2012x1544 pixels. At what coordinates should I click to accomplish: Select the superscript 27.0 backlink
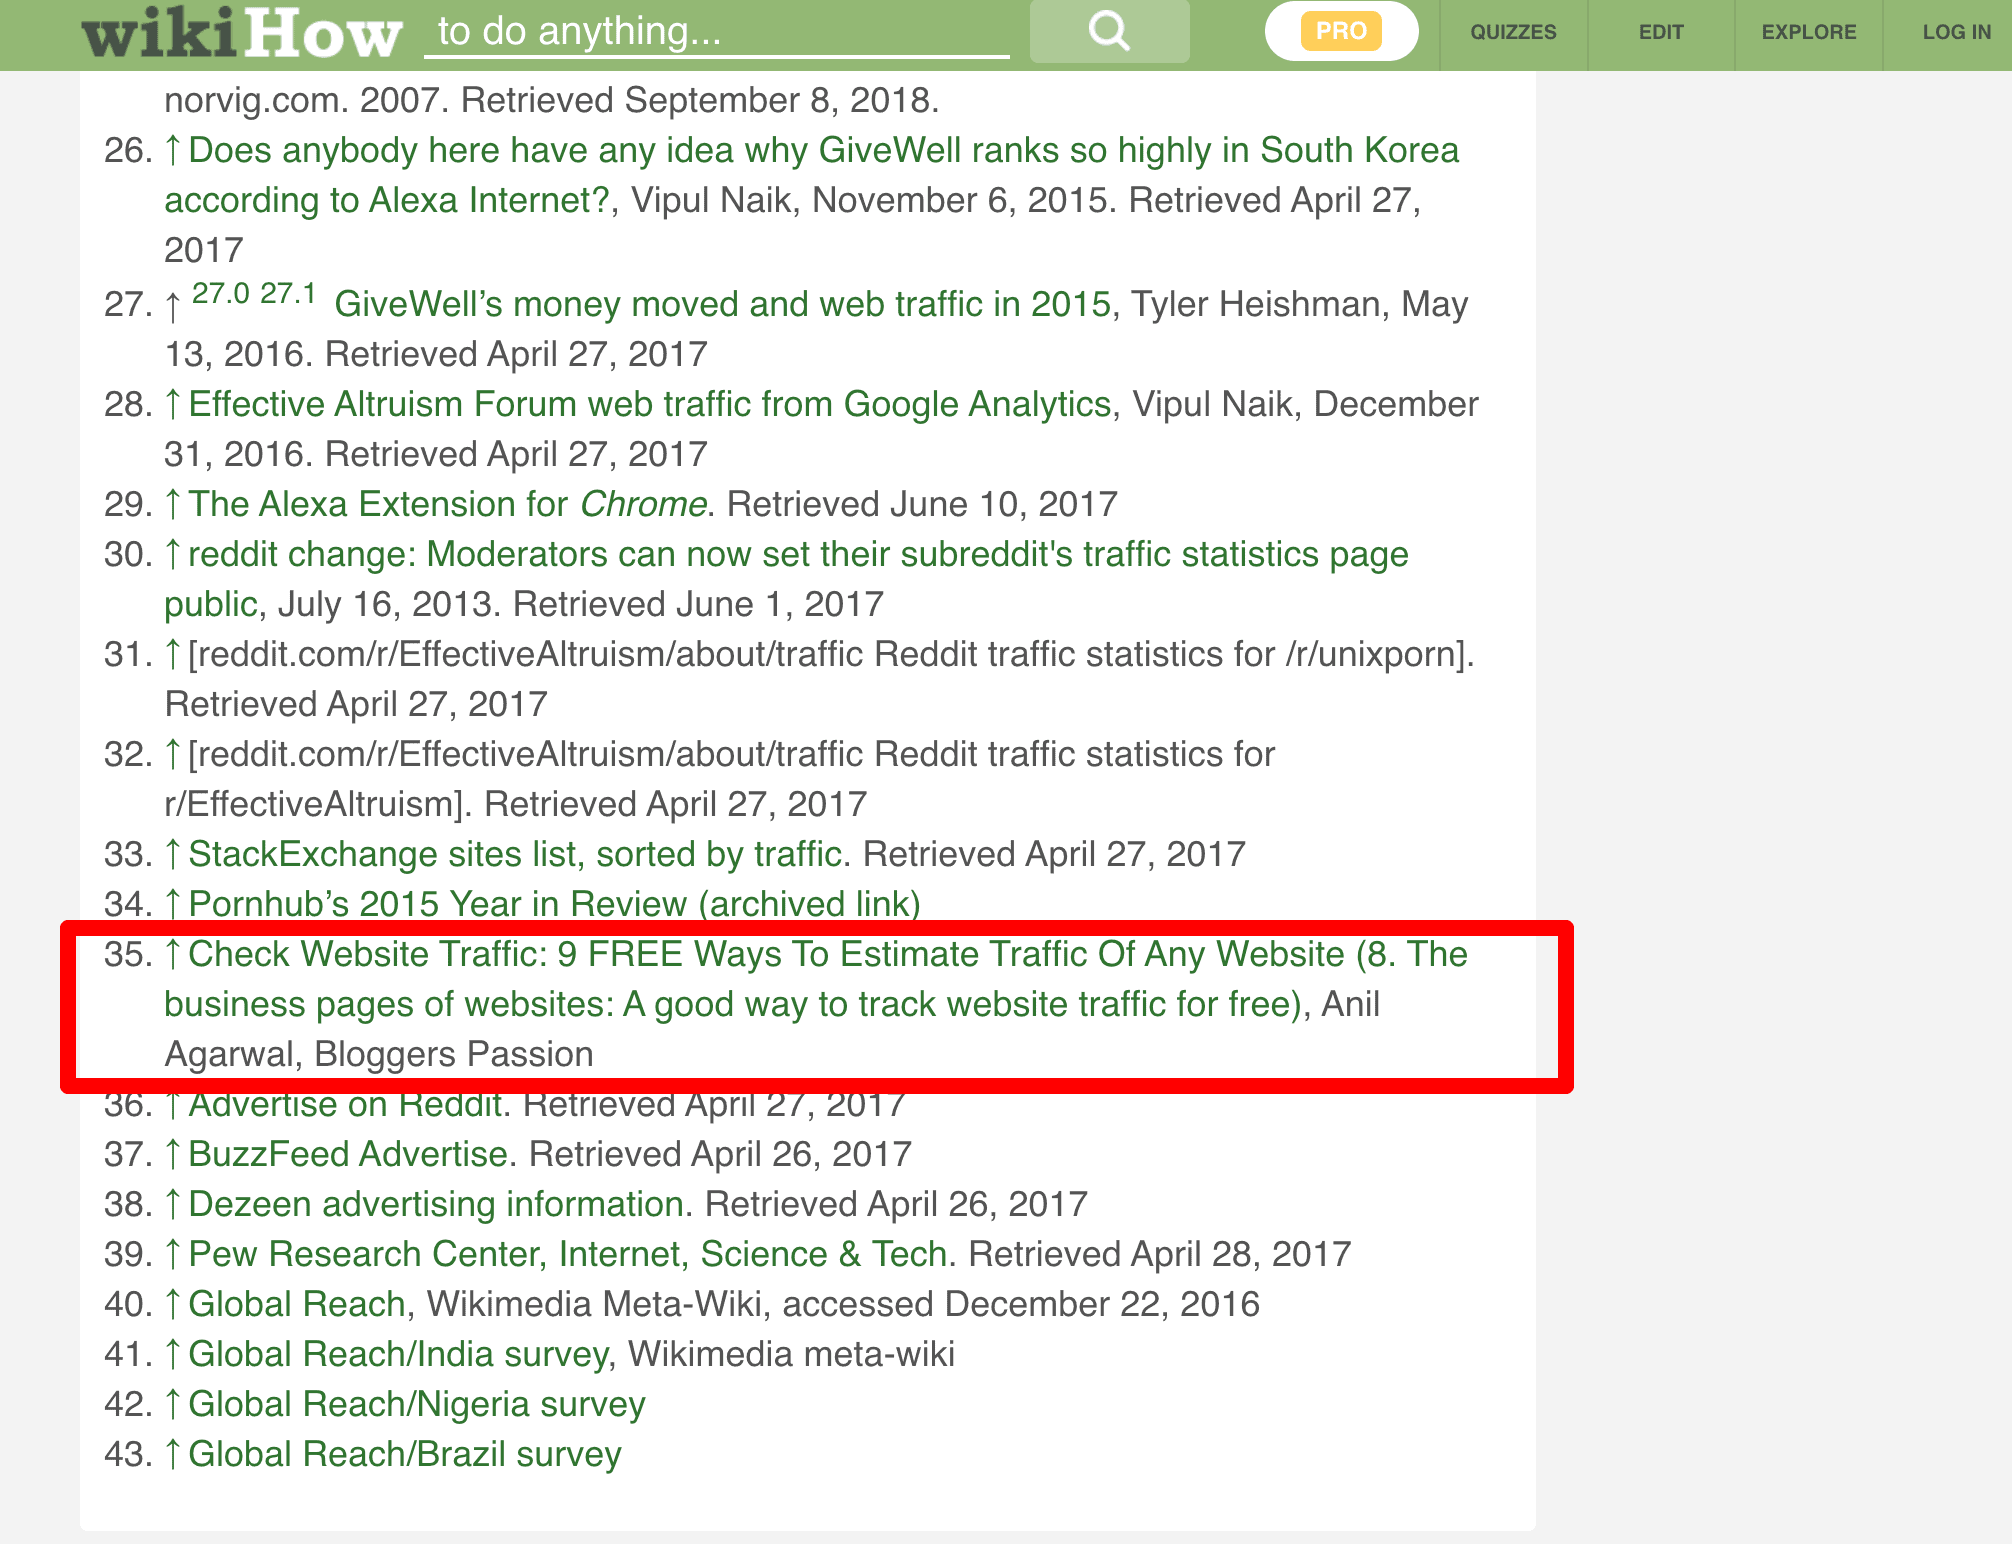[x=219, y=295]
